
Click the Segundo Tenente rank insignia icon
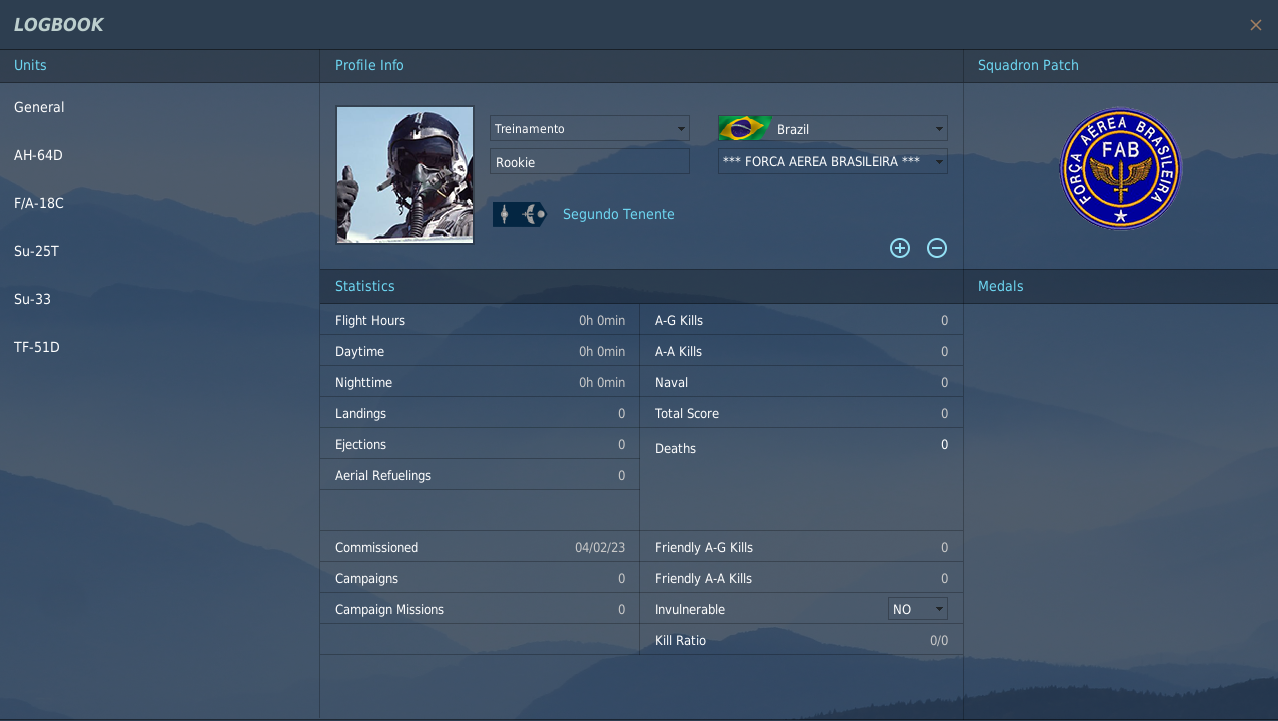pos(519,214)
